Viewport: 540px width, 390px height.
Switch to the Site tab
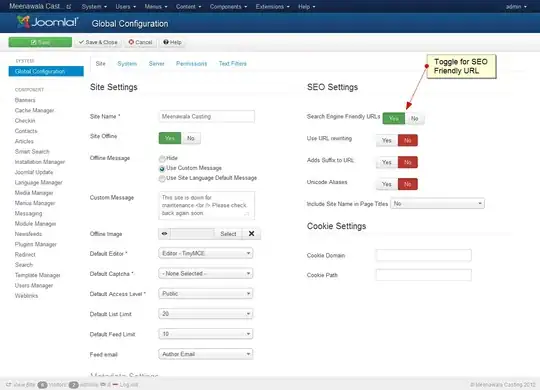(x=101, y=64)
